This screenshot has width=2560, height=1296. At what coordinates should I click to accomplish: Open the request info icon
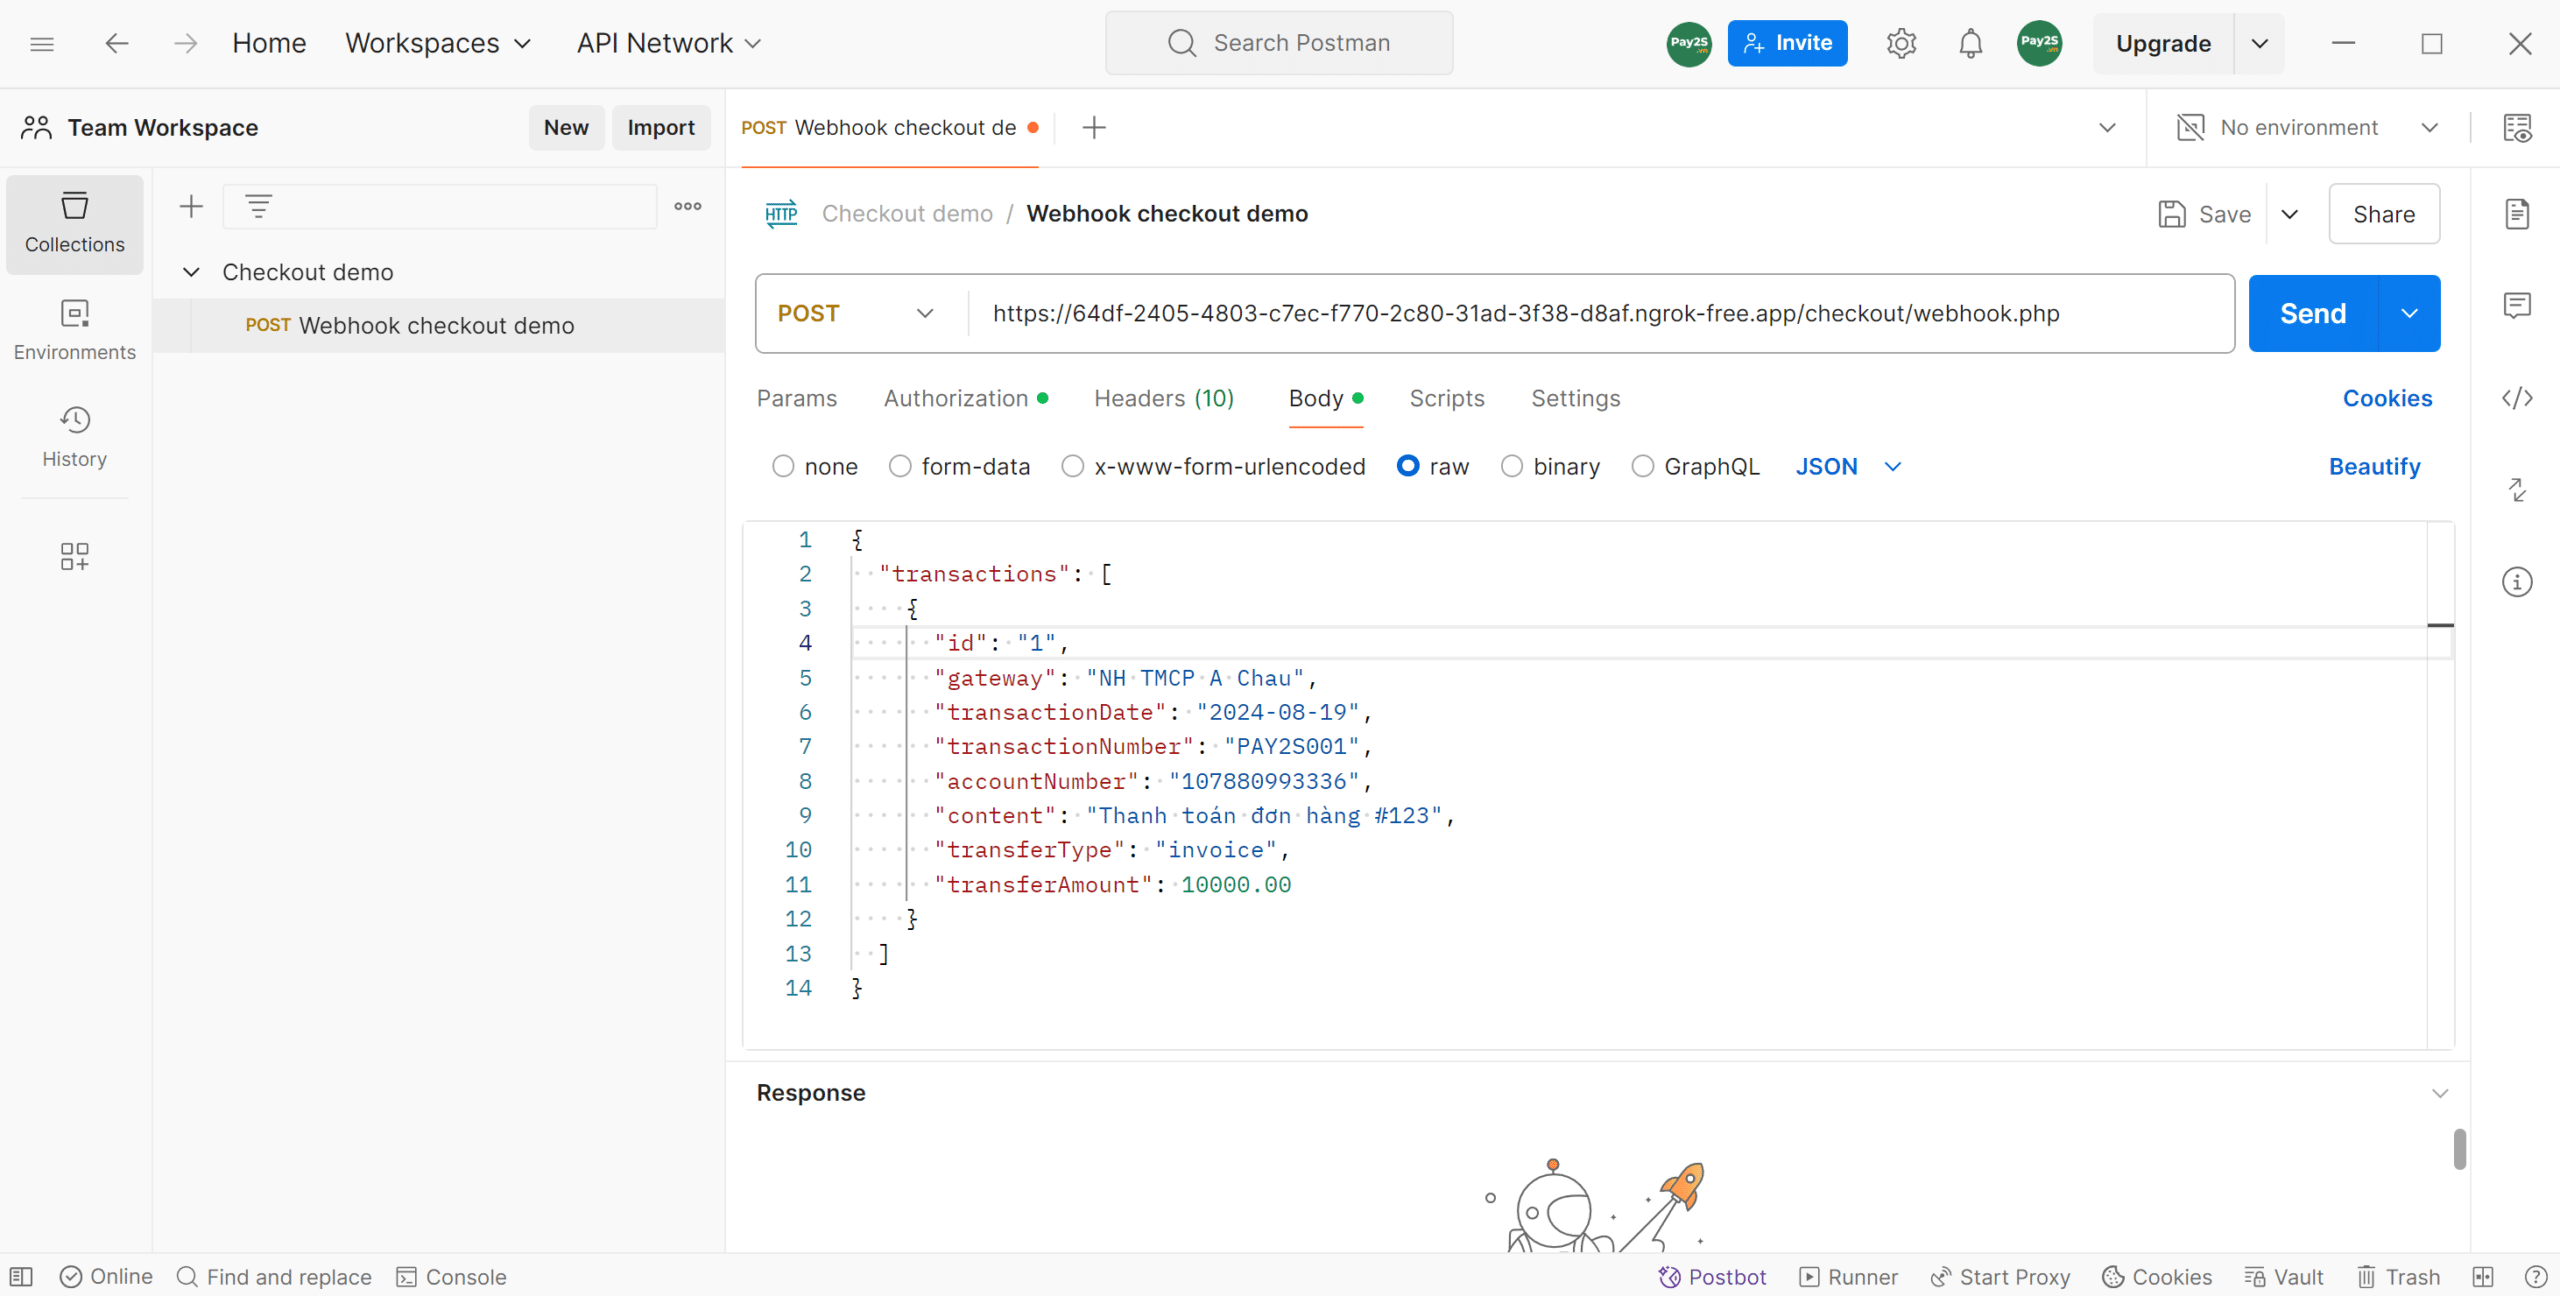point(2517,582)
